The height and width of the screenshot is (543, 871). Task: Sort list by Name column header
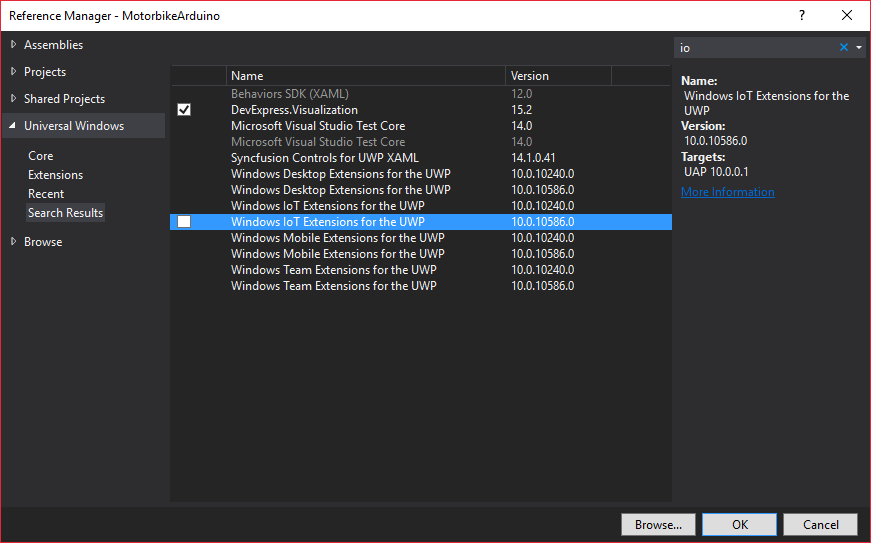click(366, 76)
